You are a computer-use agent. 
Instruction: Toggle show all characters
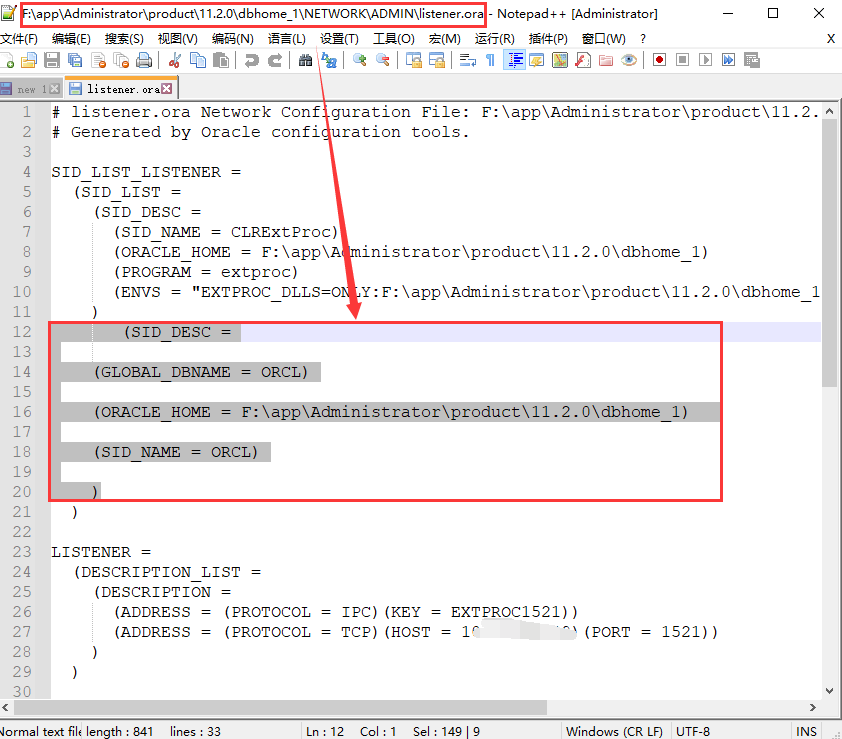tap(489, 60)
